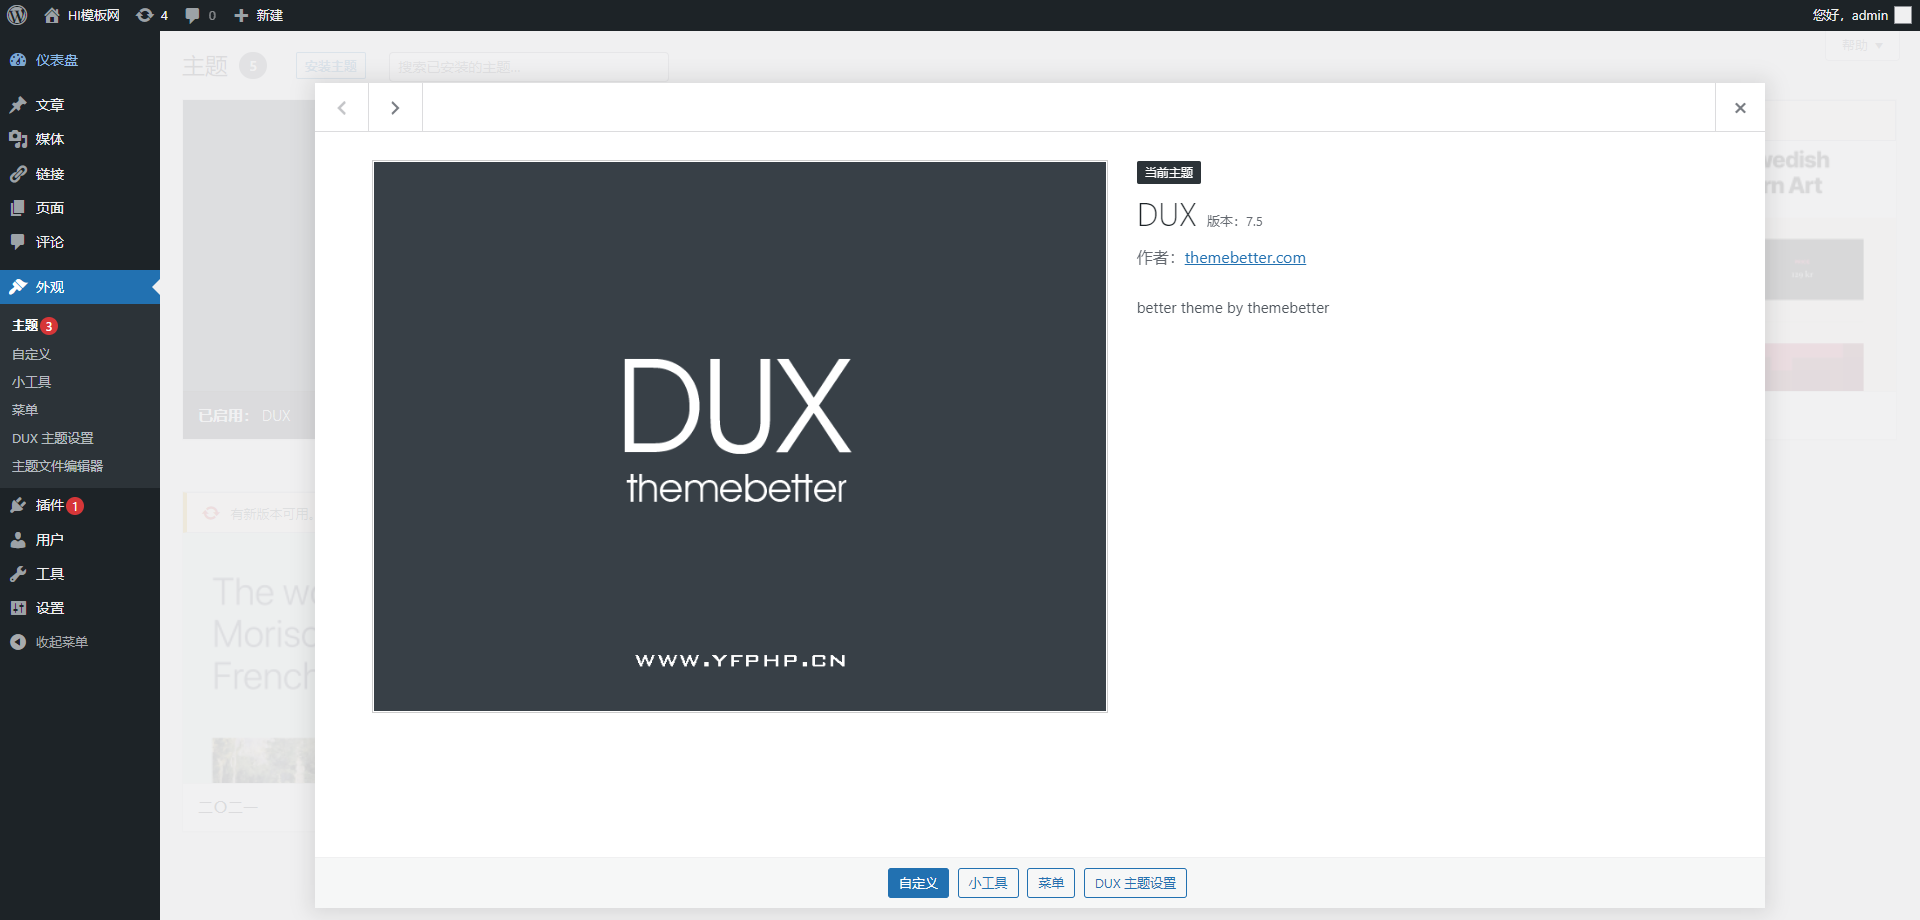The height and width of the screenshot is (920, 1920).
Task: Open 链接 menu item
Action: coord(80,174)
